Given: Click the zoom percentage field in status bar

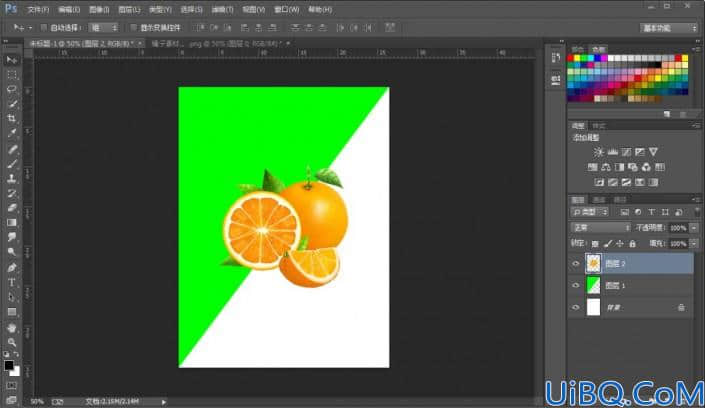Looking at the screenshot, I should point(37,402).
